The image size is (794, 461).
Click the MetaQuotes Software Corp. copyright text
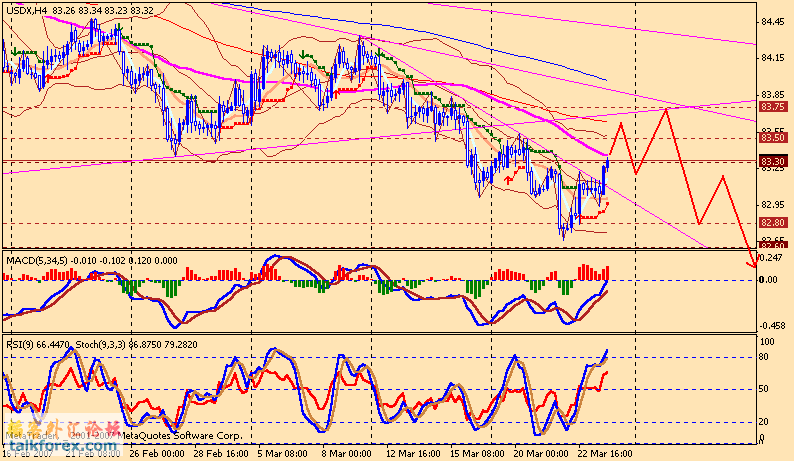(x=182, y=436)
